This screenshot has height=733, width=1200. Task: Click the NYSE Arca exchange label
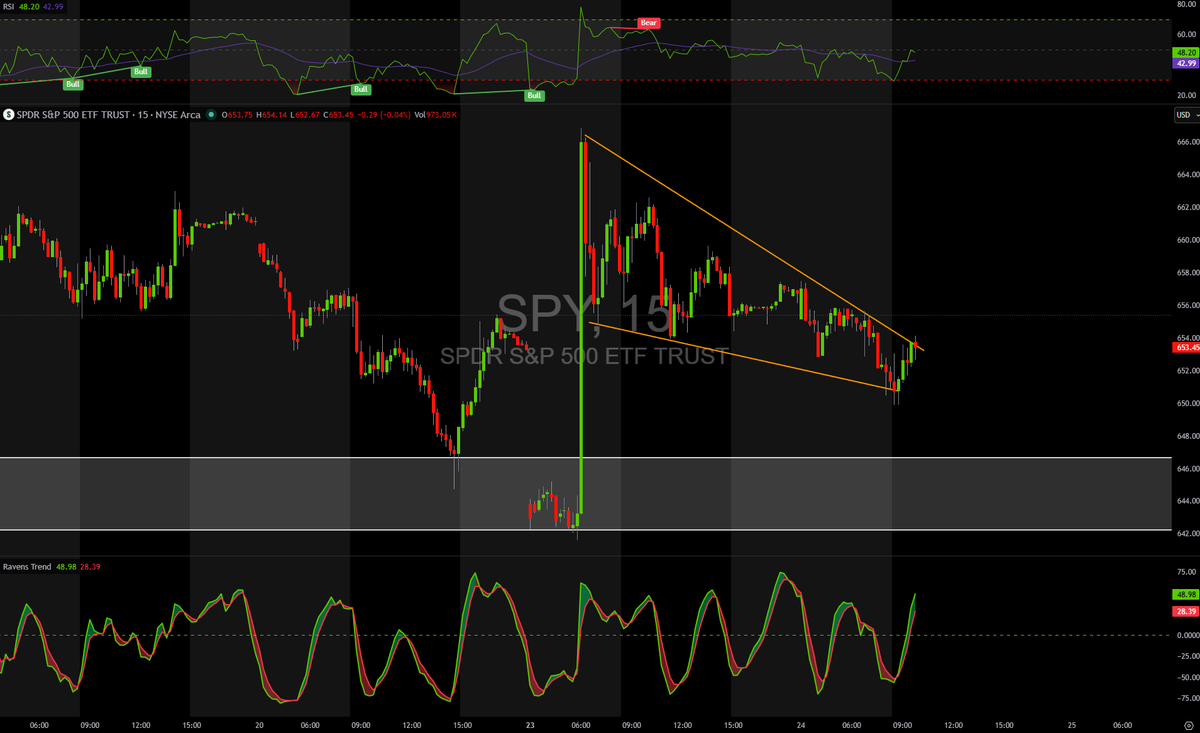coord(176,114)
